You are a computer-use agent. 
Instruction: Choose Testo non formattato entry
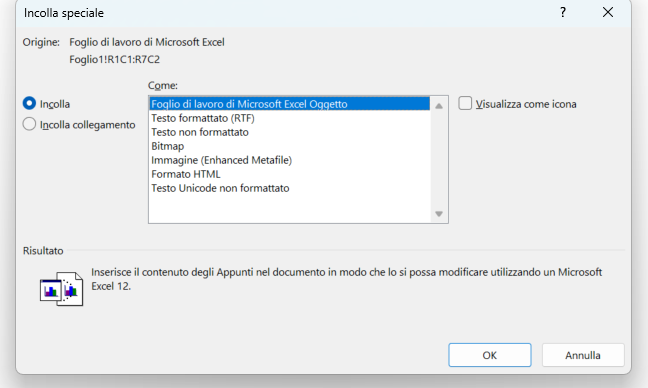289,132
